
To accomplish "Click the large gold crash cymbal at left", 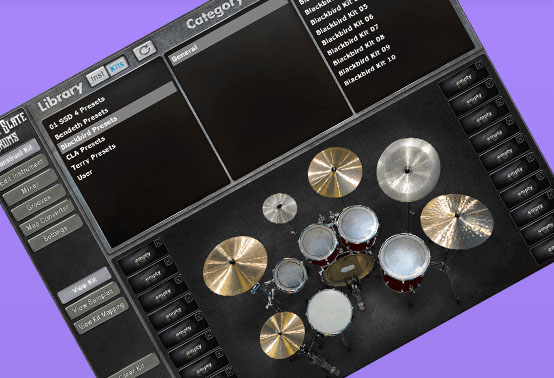I will coord(235,265).
